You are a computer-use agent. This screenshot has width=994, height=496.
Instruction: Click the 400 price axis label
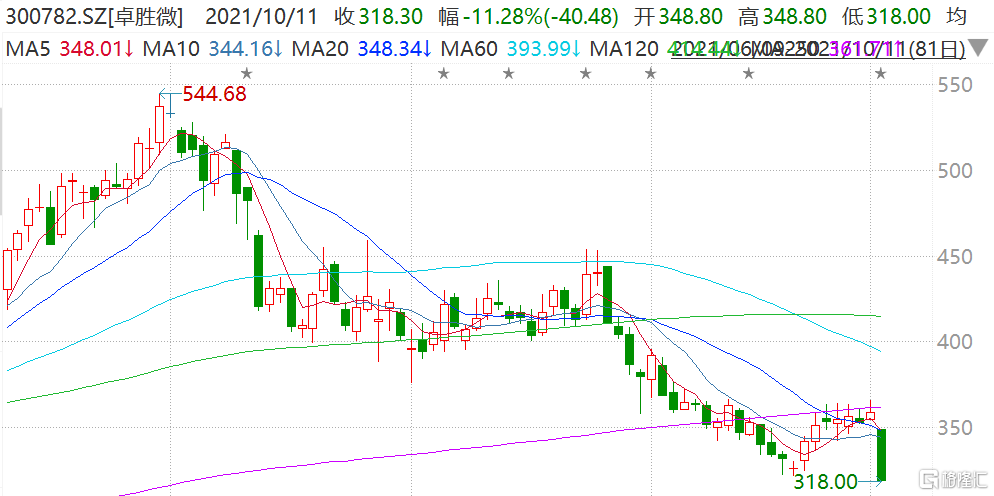[x=953, y=343]
